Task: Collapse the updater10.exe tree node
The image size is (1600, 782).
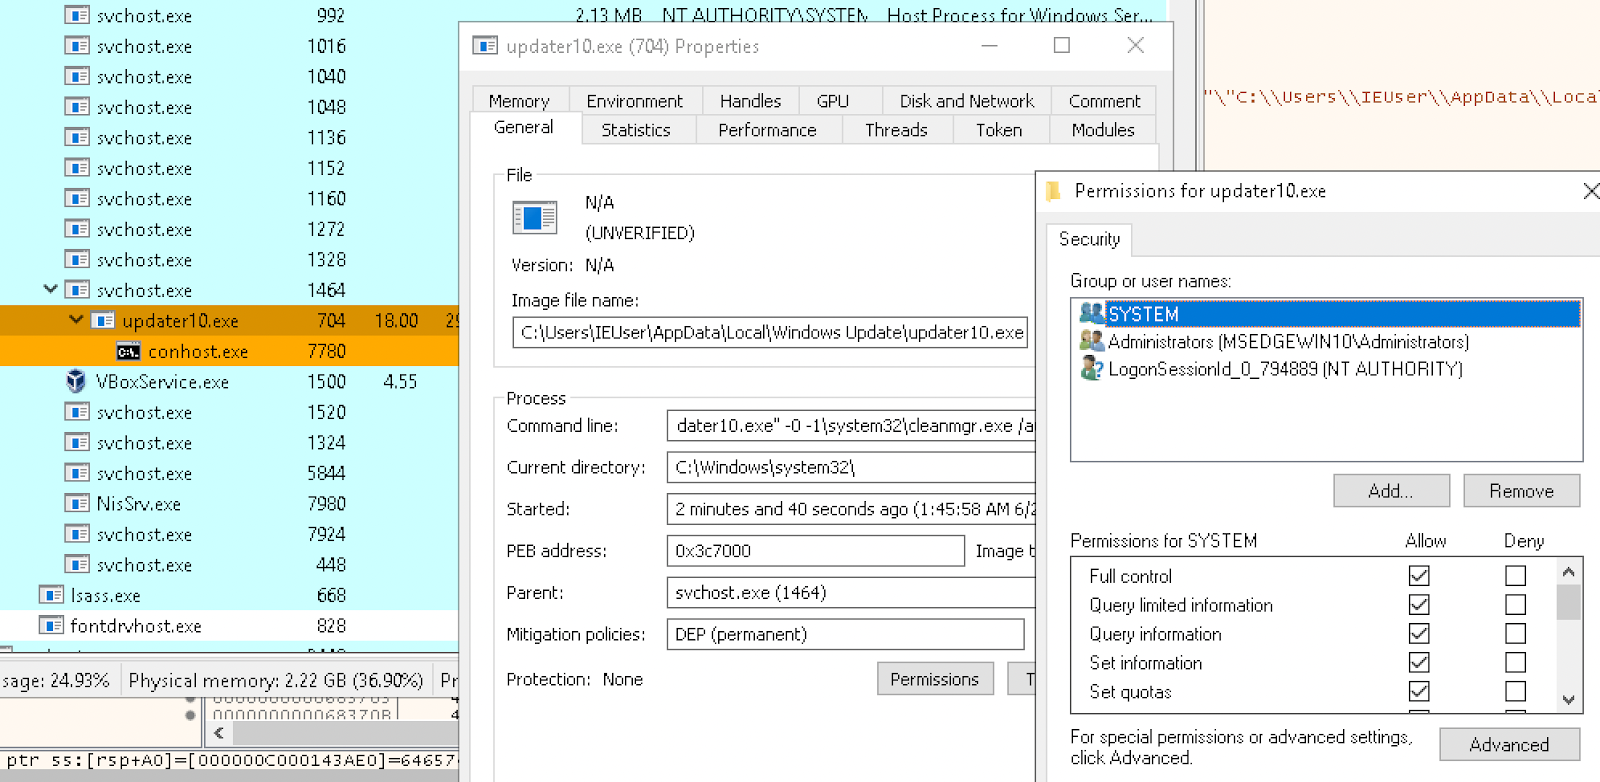Action: (x=76, y=320)
